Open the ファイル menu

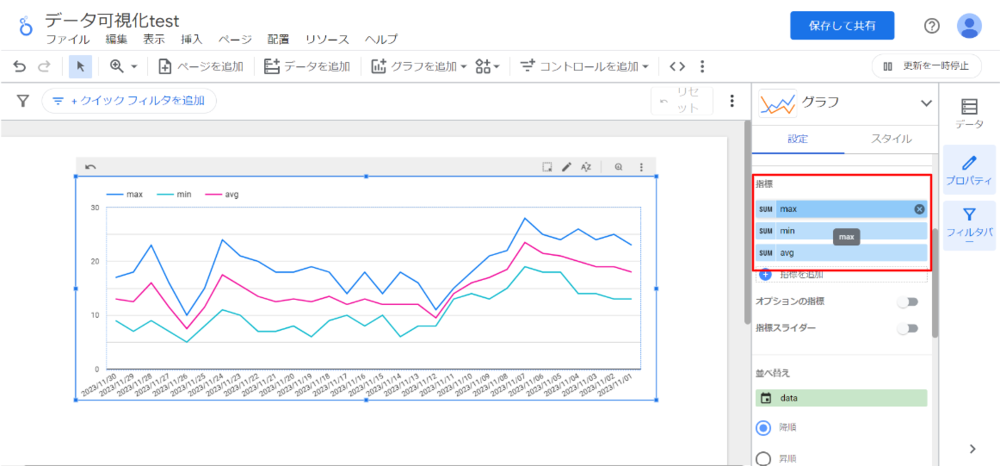pos(68,40)
